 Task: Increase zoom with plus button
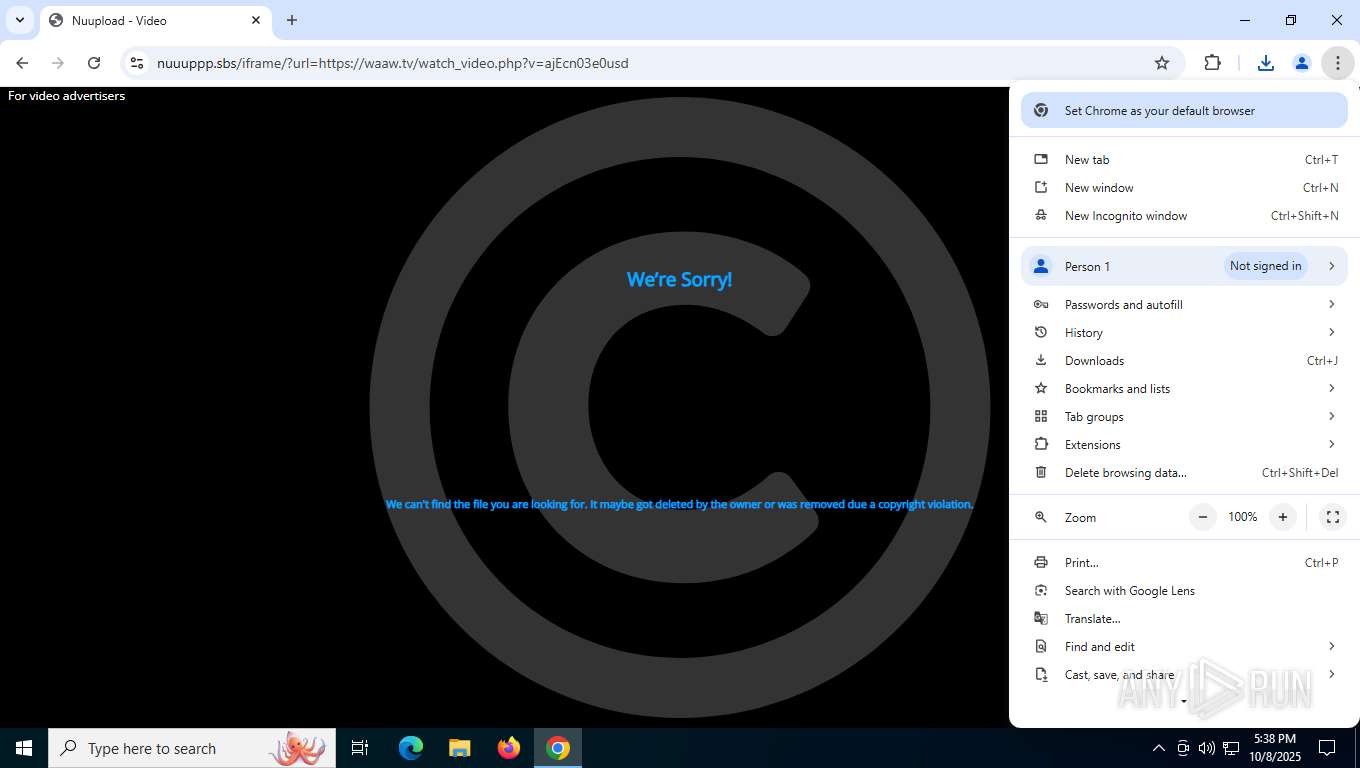pyautogui.click(x=1282, y=517)
